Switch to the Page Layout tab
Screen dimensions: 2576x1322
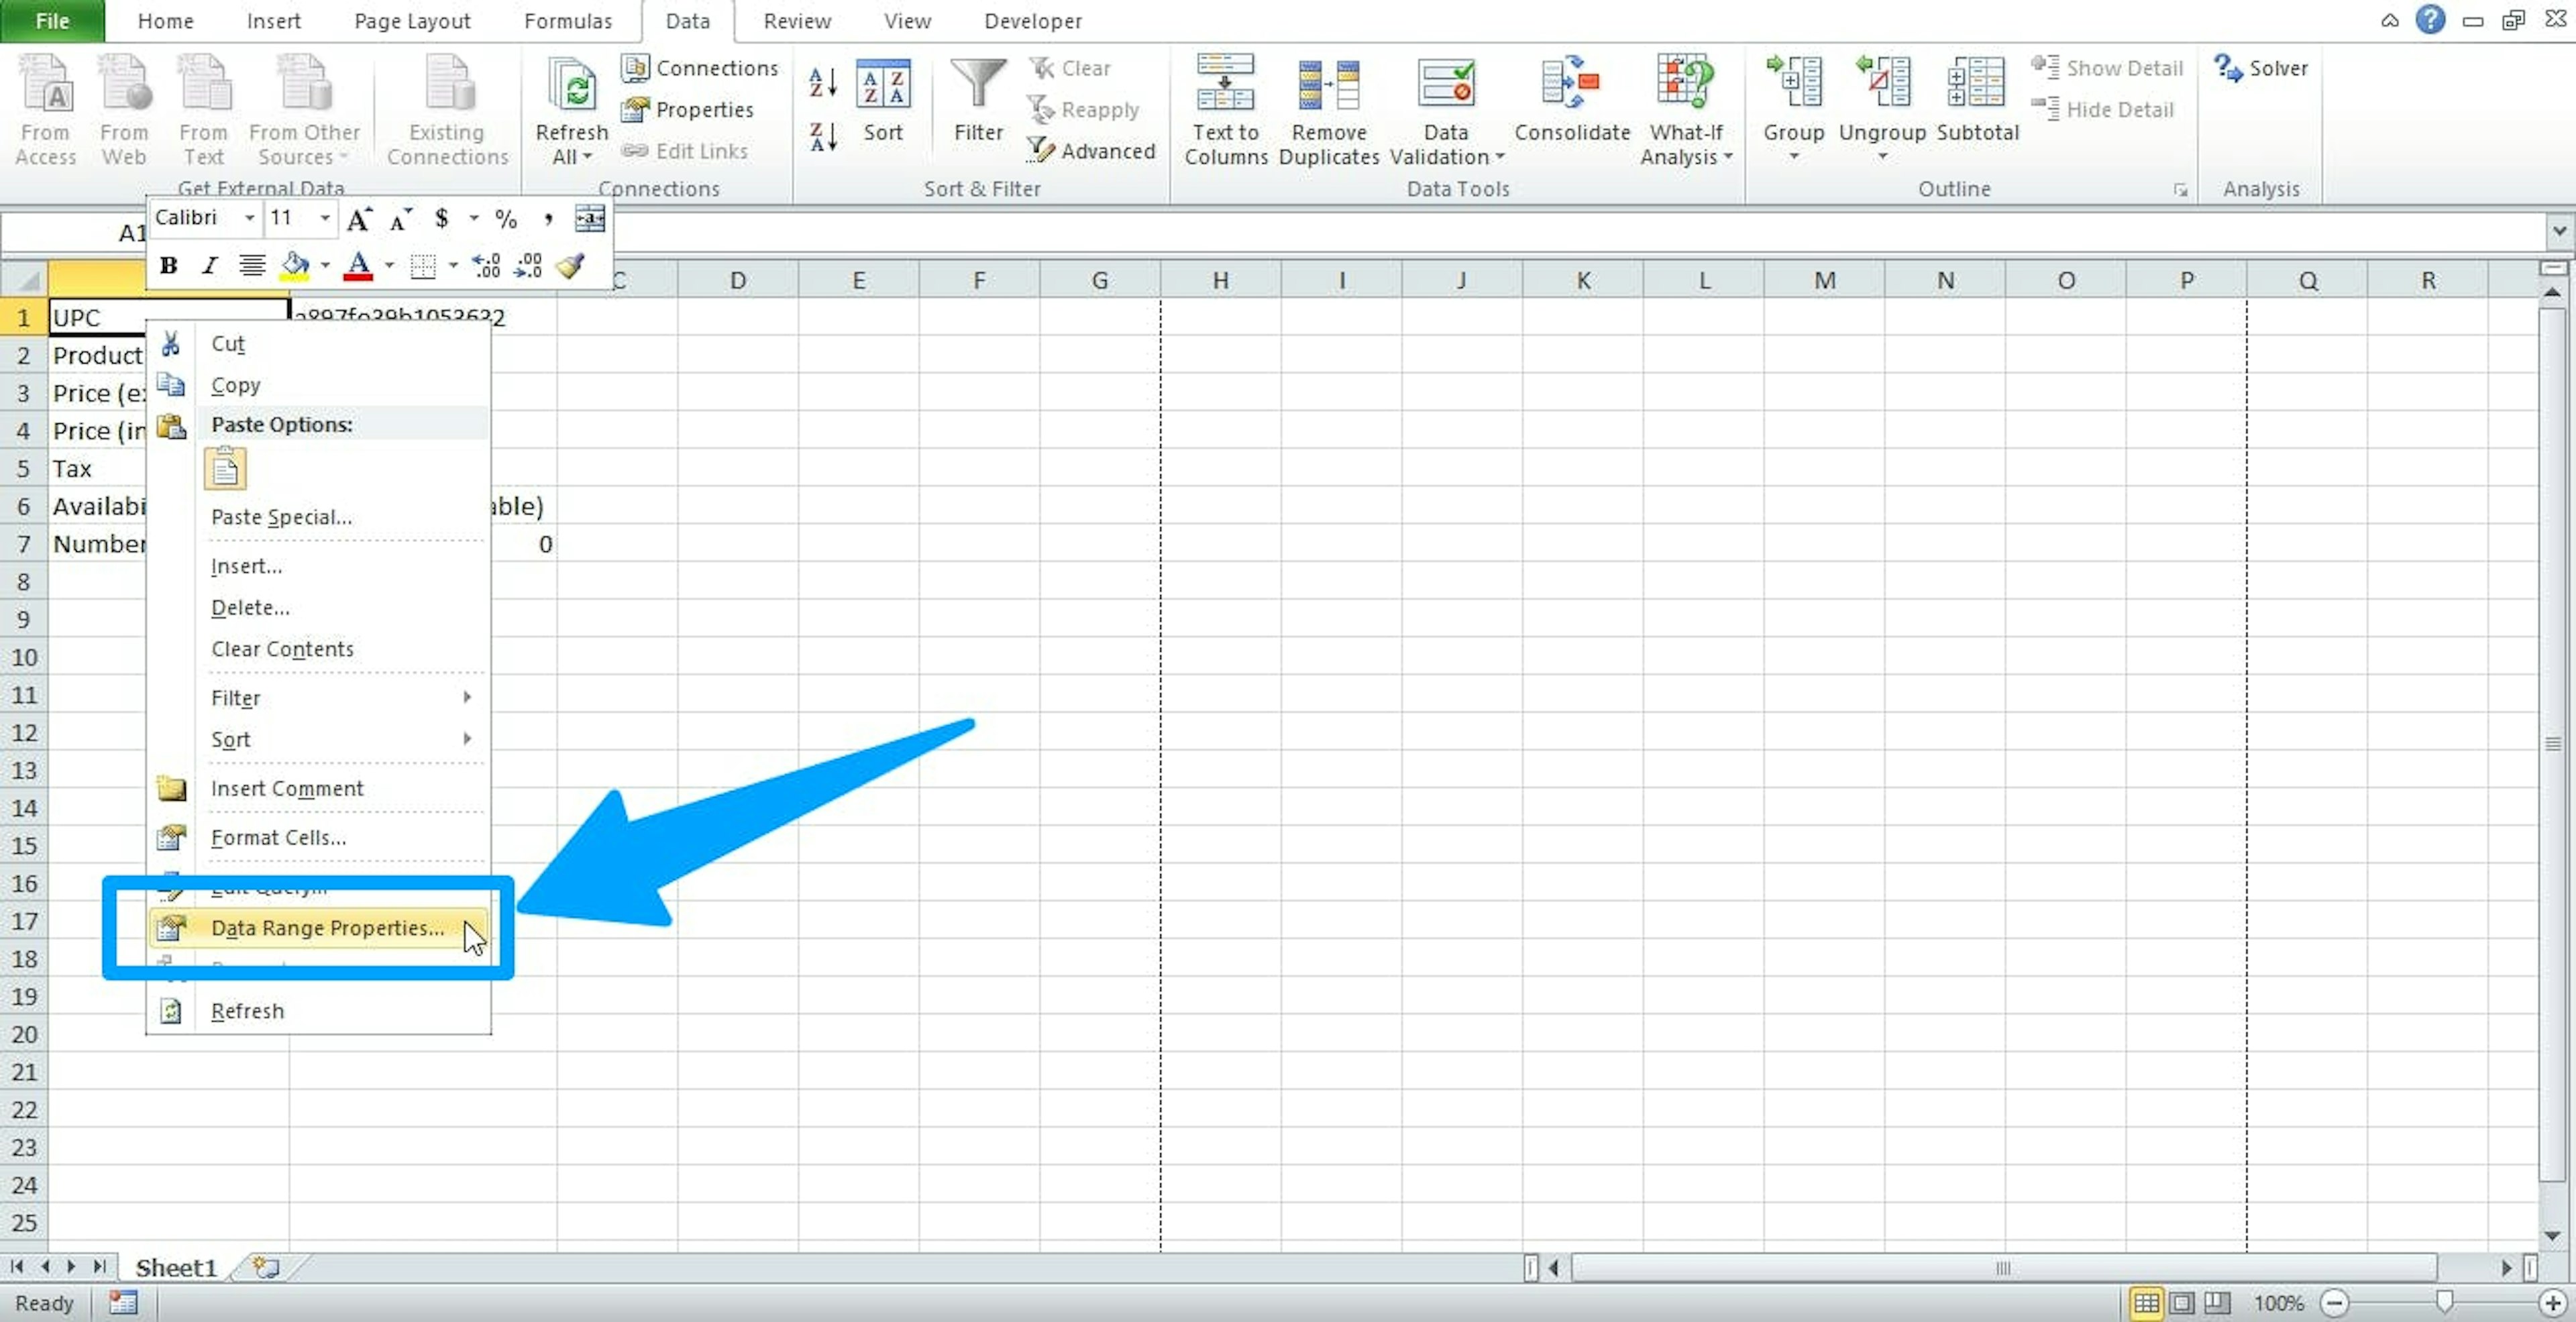(x=412, y=21)
